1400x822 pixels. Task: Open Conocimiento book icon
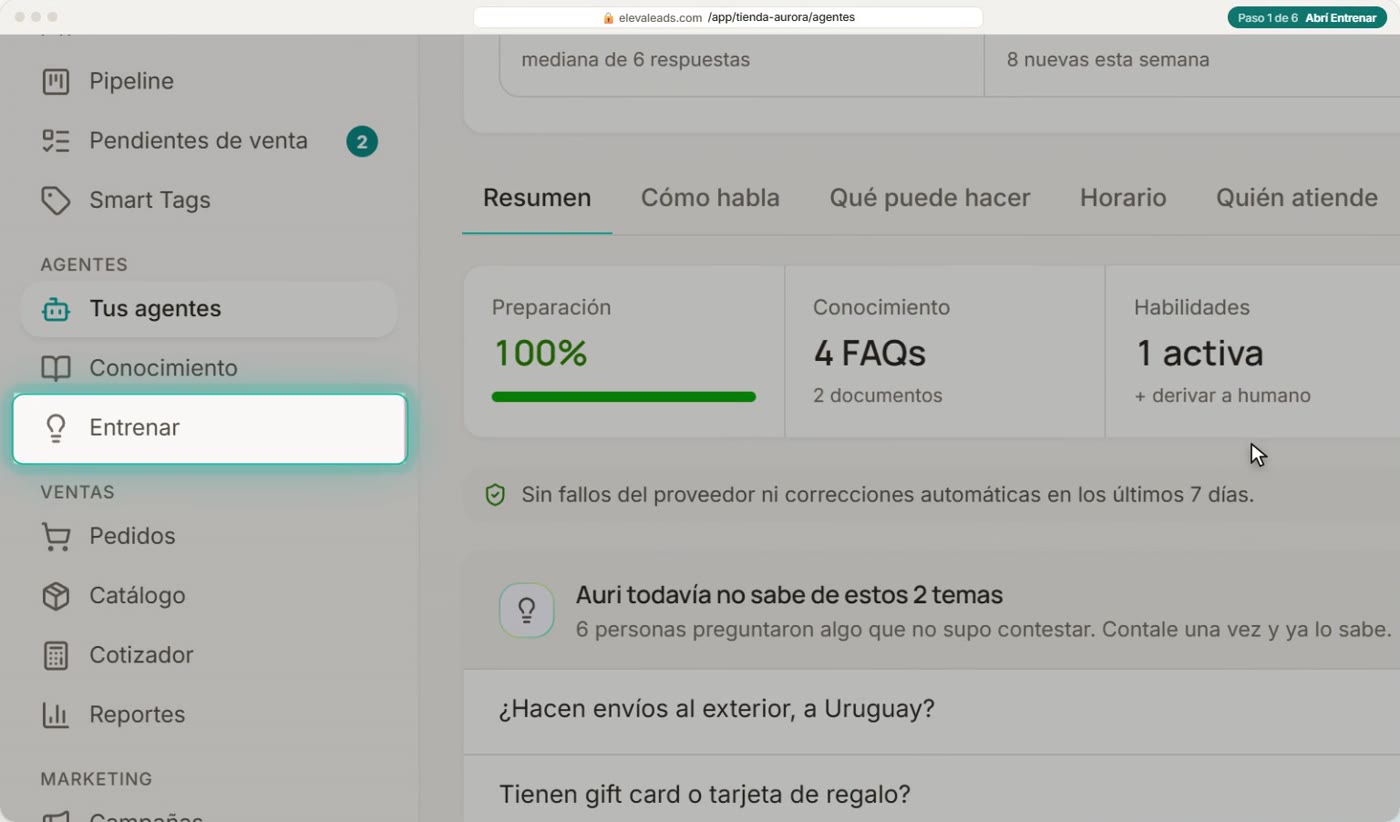tap(56, 368)
